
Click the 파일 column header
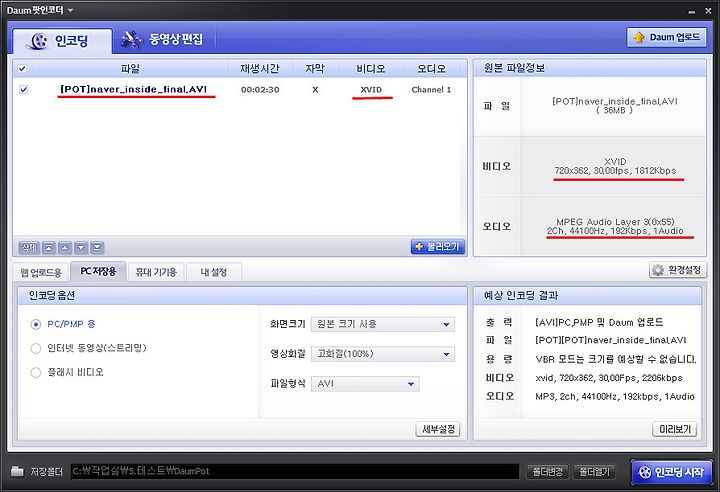coord(130,68)
